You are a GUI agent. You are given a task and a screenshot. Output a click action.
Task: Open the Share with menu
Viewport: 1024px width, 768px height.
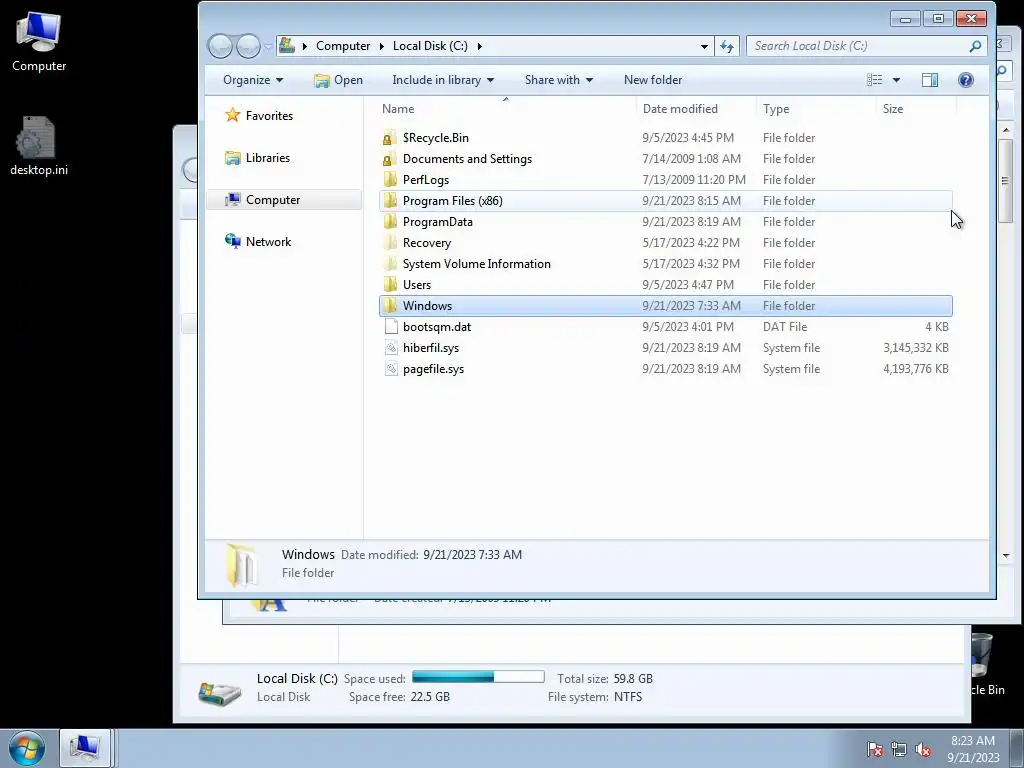coord(558,80)
